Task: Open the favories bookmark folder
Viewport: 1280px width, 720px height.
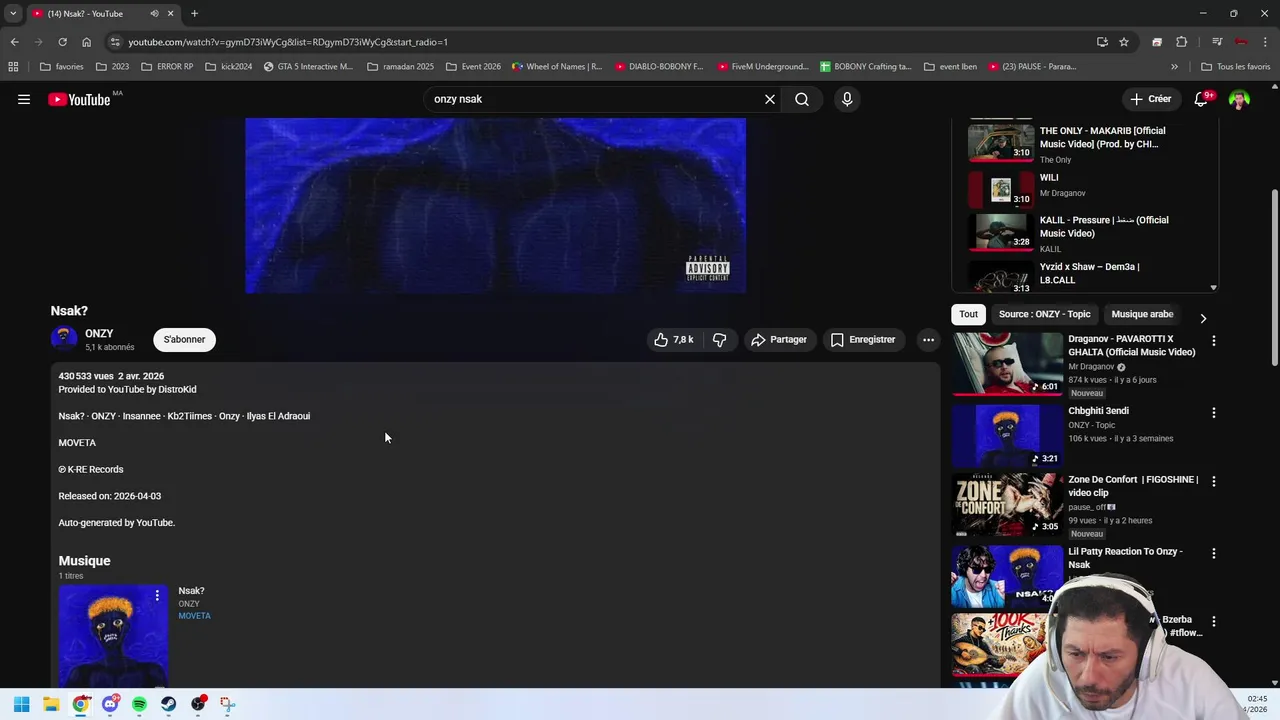Action: tap(62, 67)
